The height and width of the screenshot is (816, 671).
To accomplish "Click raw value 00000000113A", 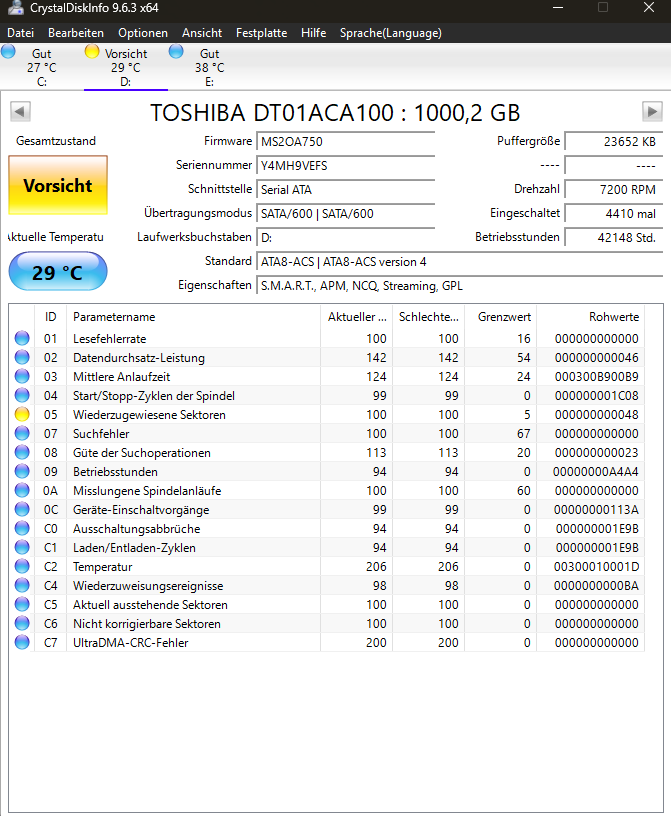I will [596, 509].
